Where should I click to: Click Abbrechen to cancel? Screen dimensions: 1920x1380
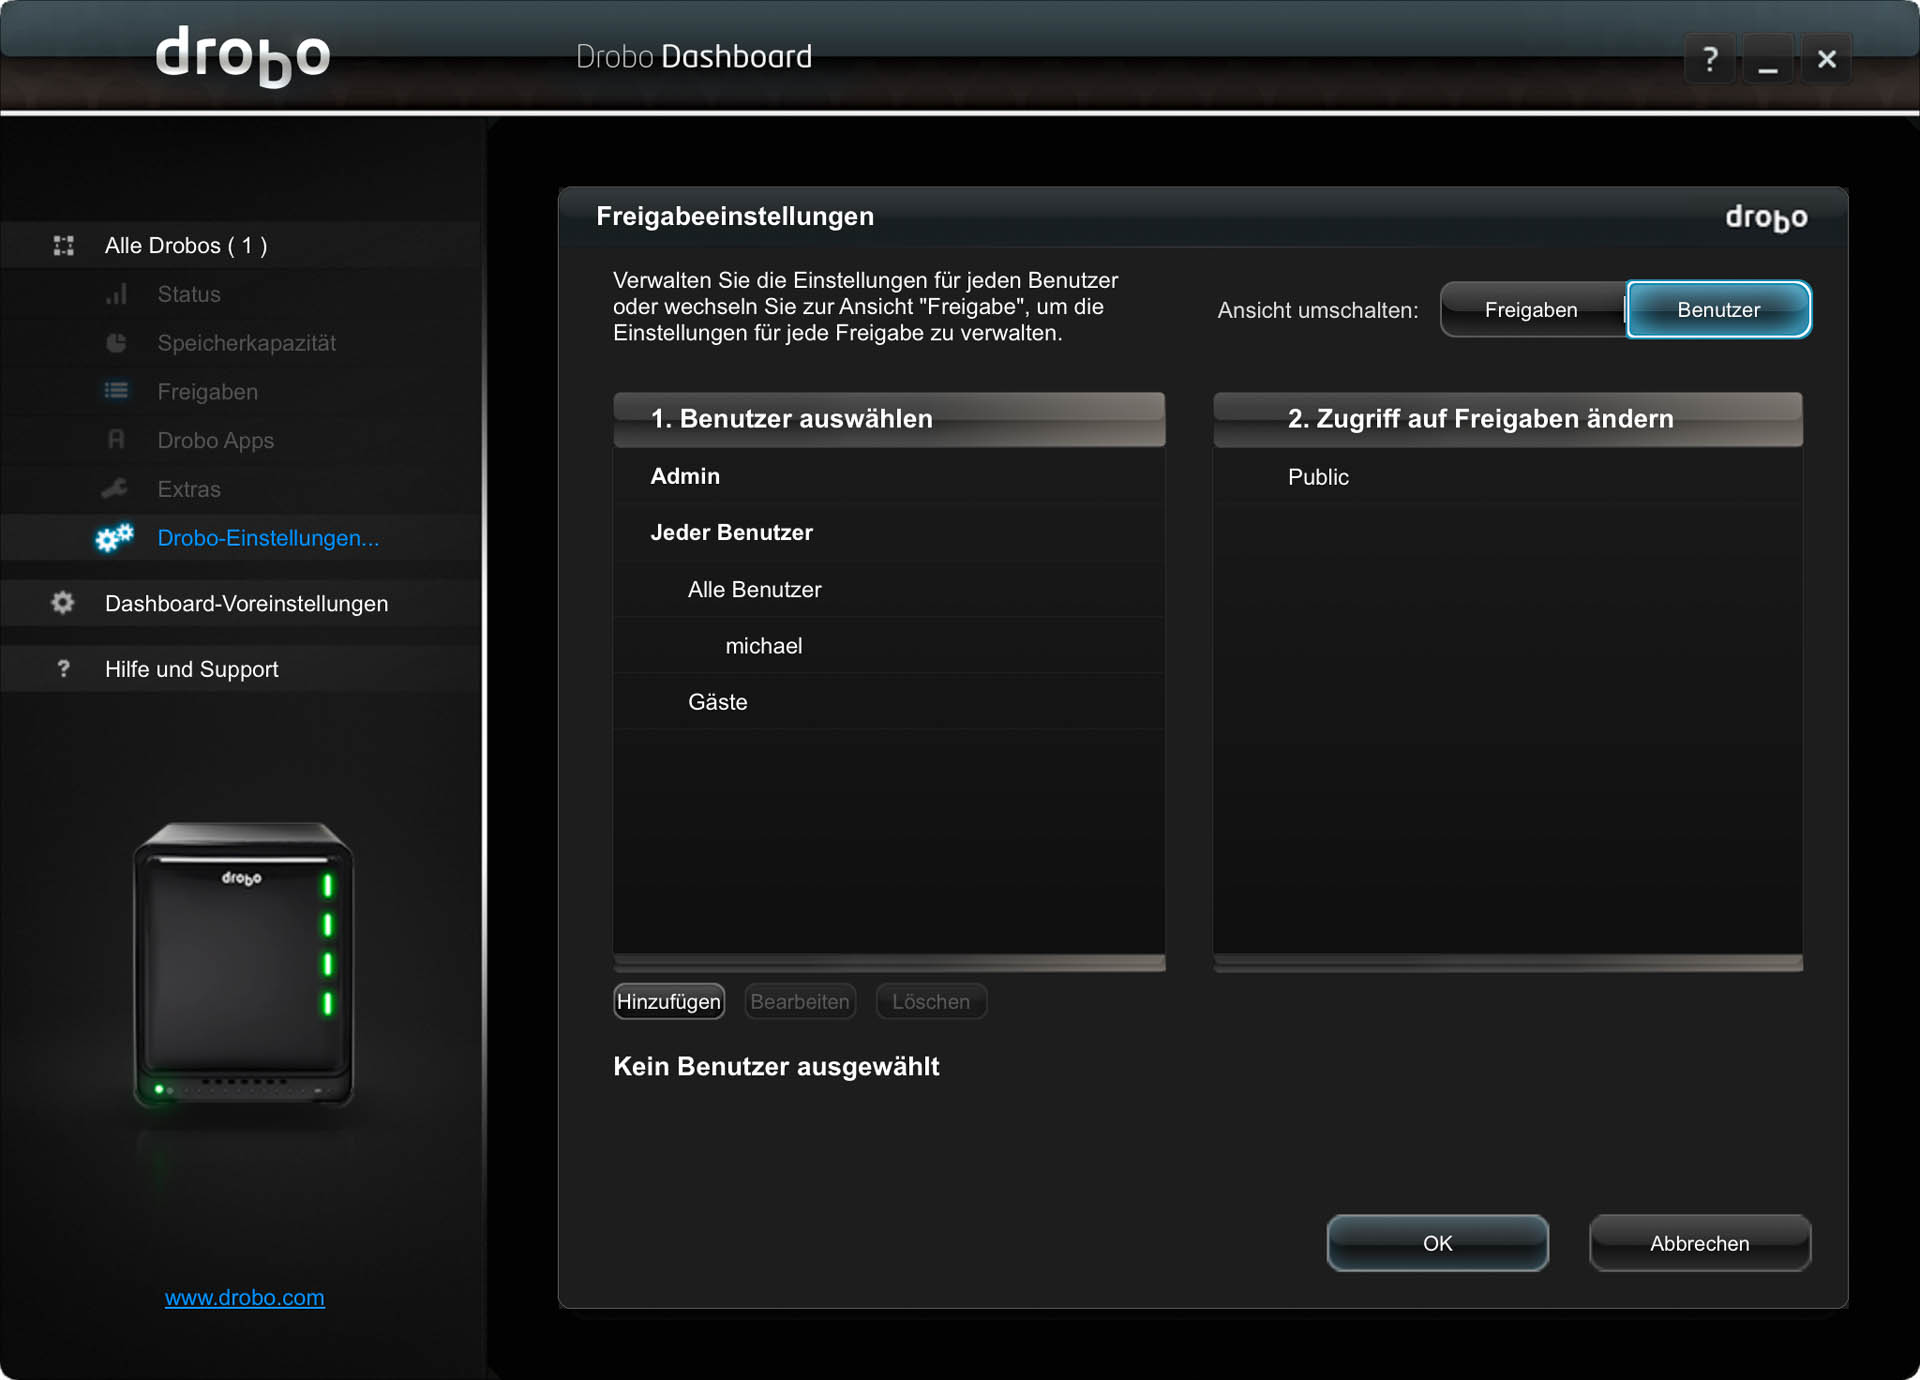1700,1243
